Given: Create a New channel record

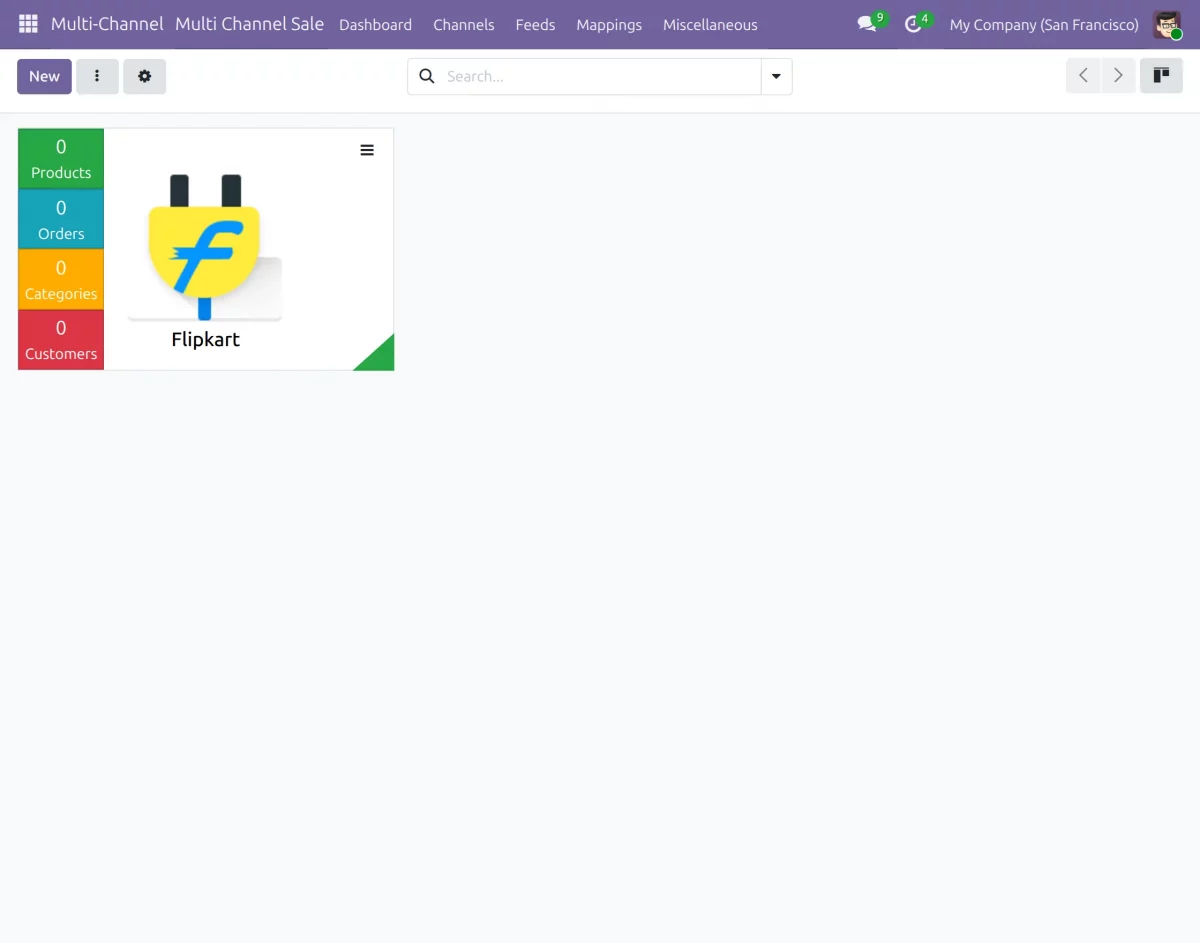Looking at the screenshot, I should pyautogui.click(x=44, y=76).
